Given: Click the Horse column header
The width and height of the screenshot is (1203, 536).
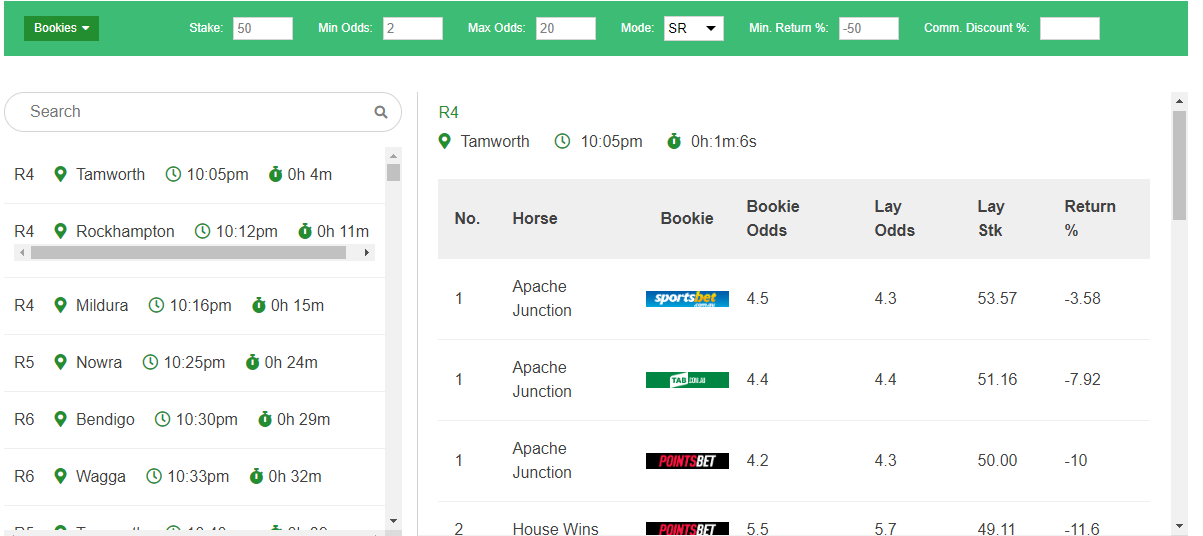Looking at the screenshot, I should (x=535, y=218).
